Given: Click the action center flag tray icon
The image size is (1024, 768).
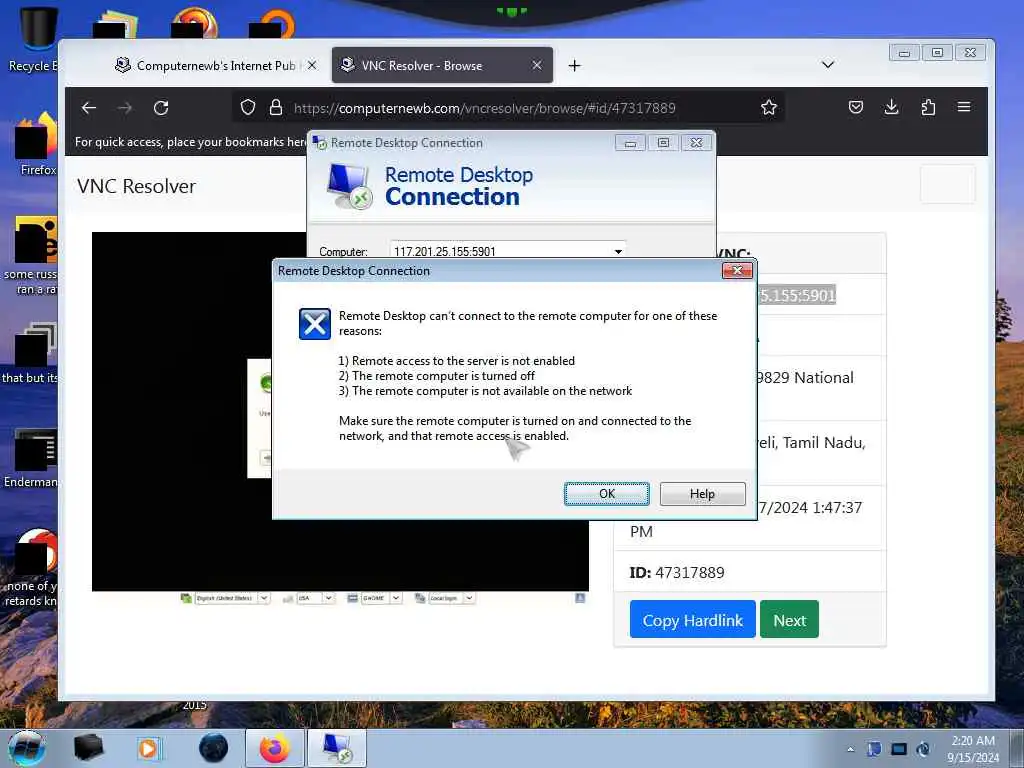Looking at the screenshot, I should point(874,749).
